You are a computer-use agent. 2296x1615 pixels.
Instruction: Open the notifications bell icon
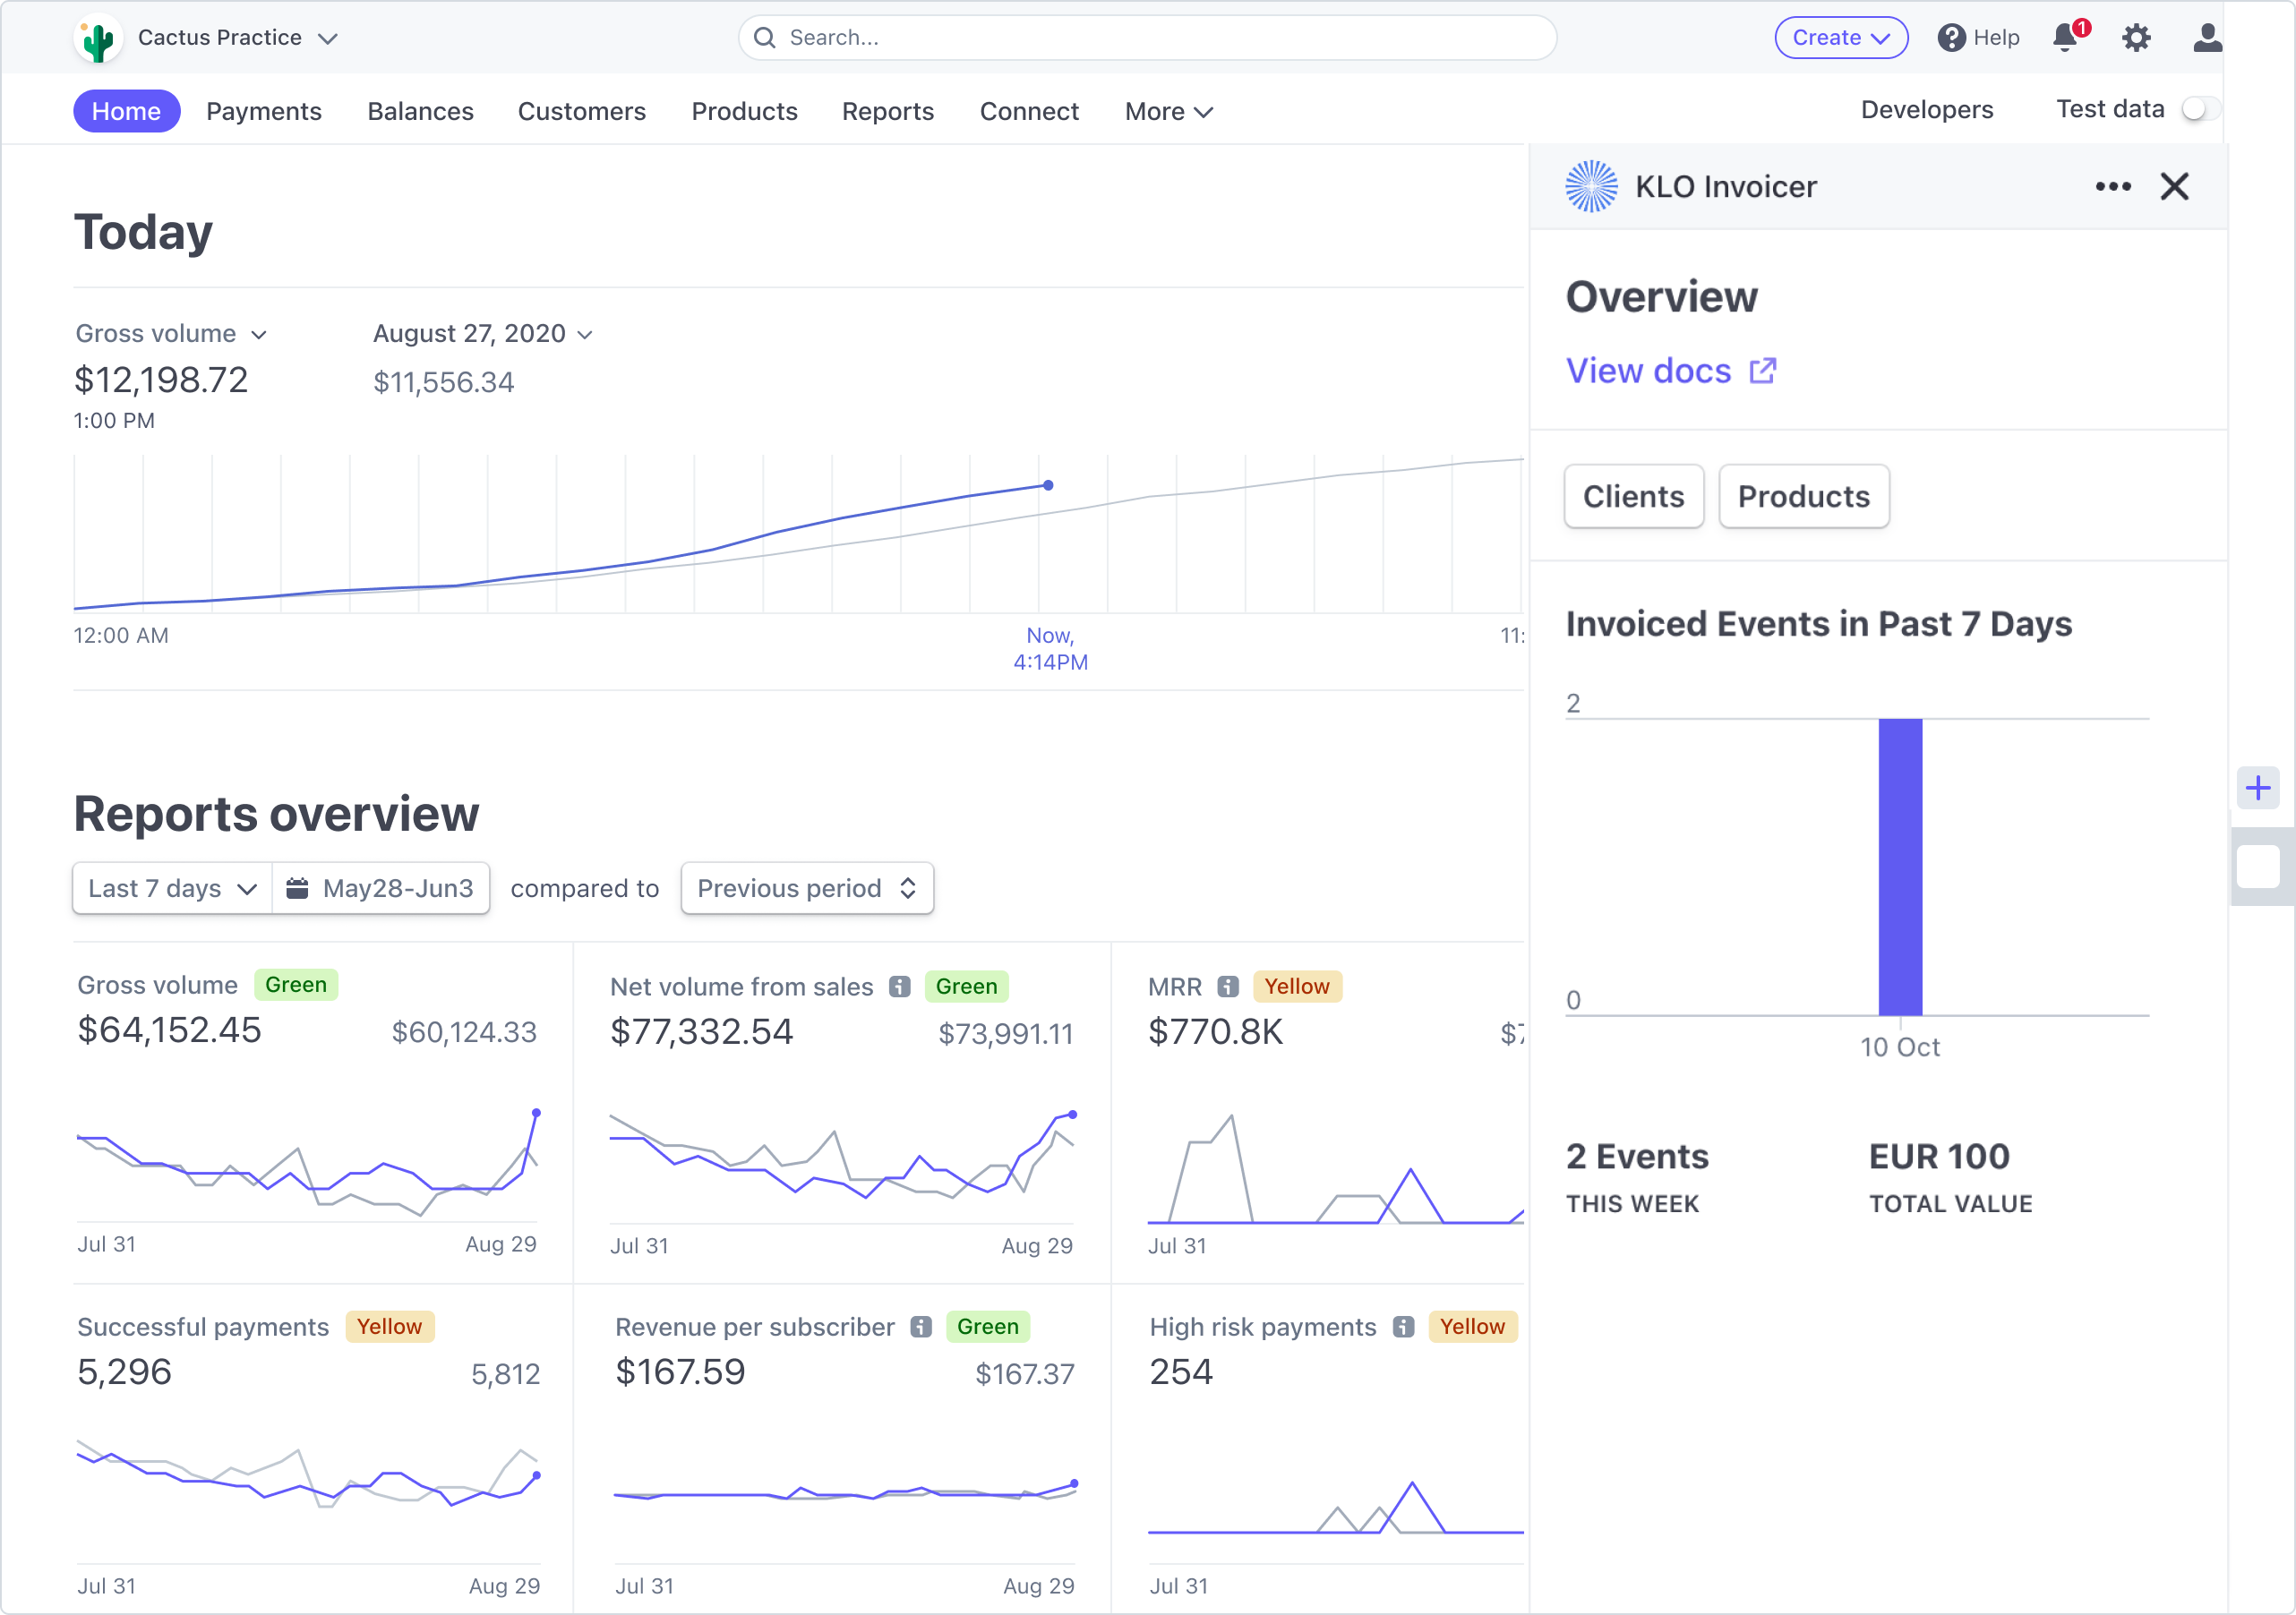click(x=2066, y=38)
